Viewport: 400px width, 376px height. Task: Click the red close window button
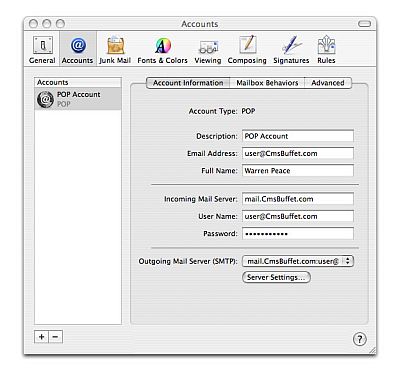coord(33,24)
